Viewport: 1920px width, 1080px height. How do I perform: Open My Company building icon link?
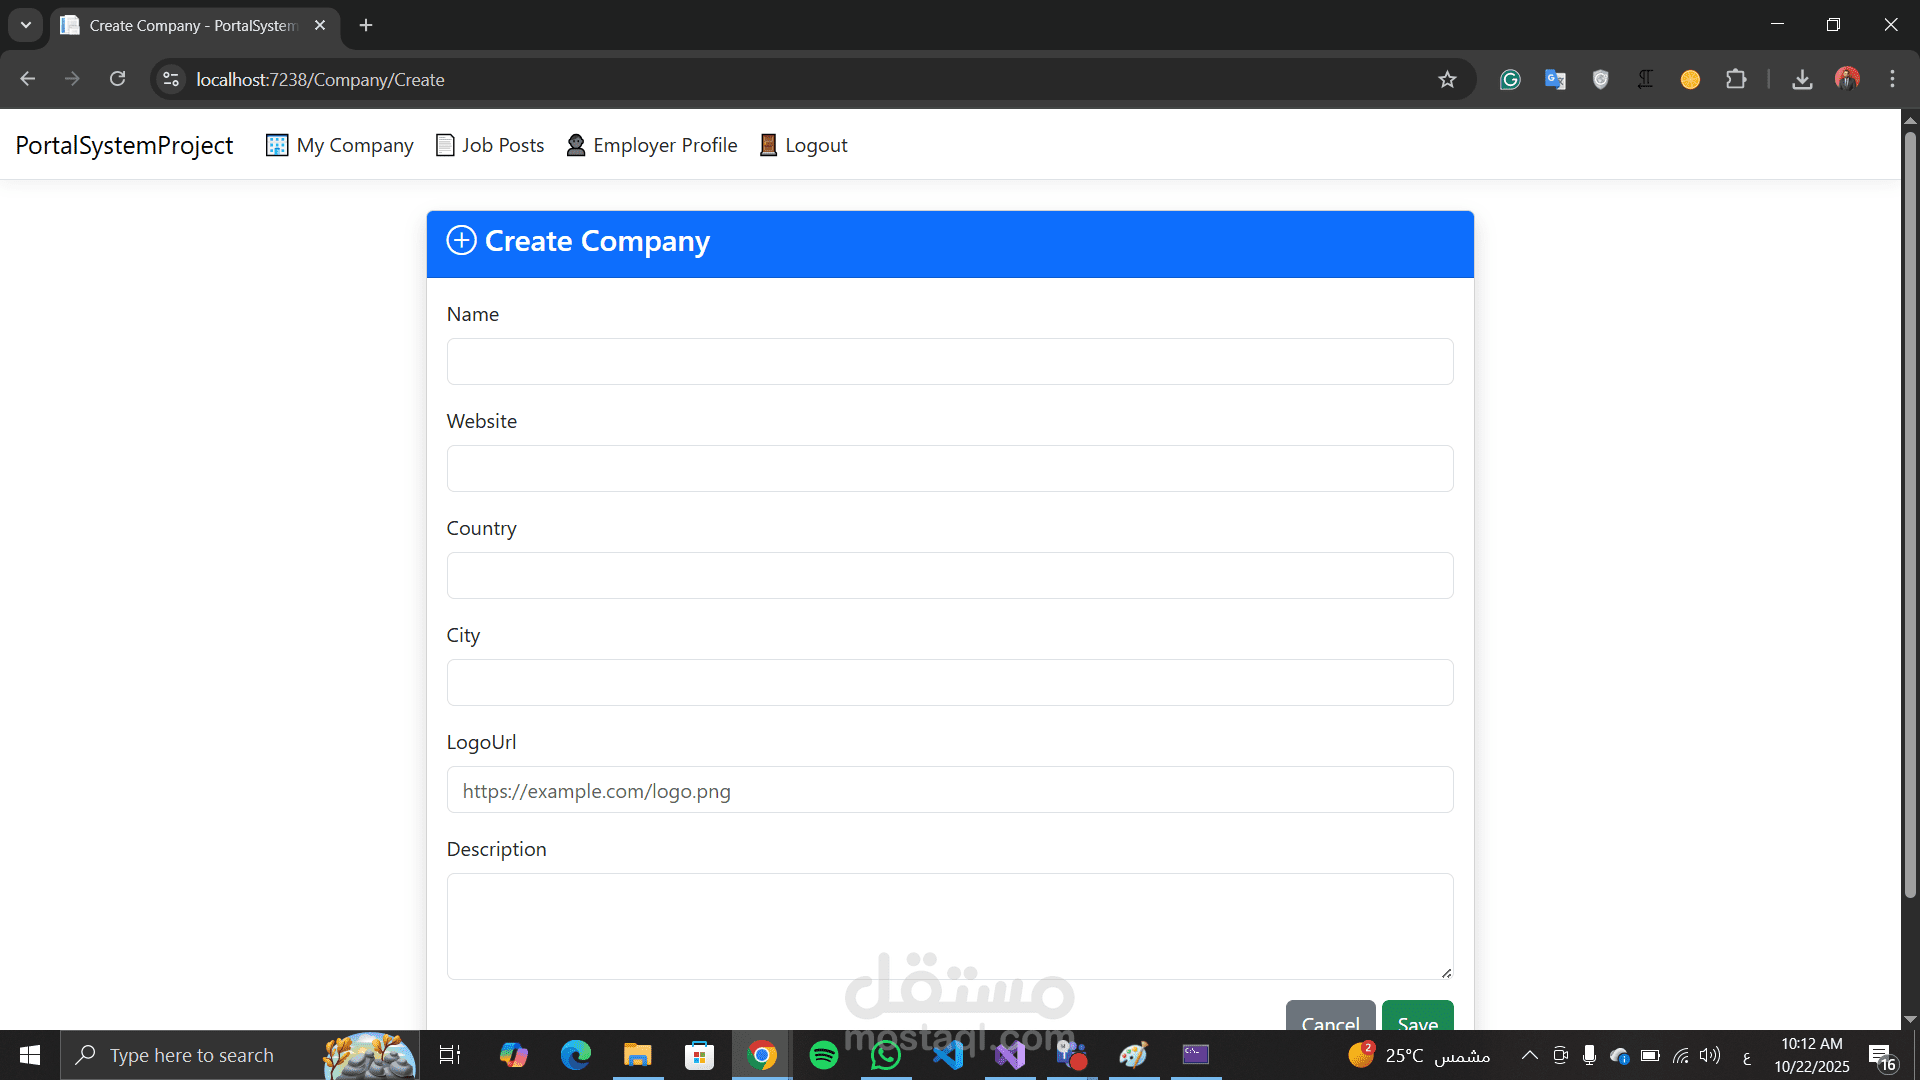[x=277, y=145]
